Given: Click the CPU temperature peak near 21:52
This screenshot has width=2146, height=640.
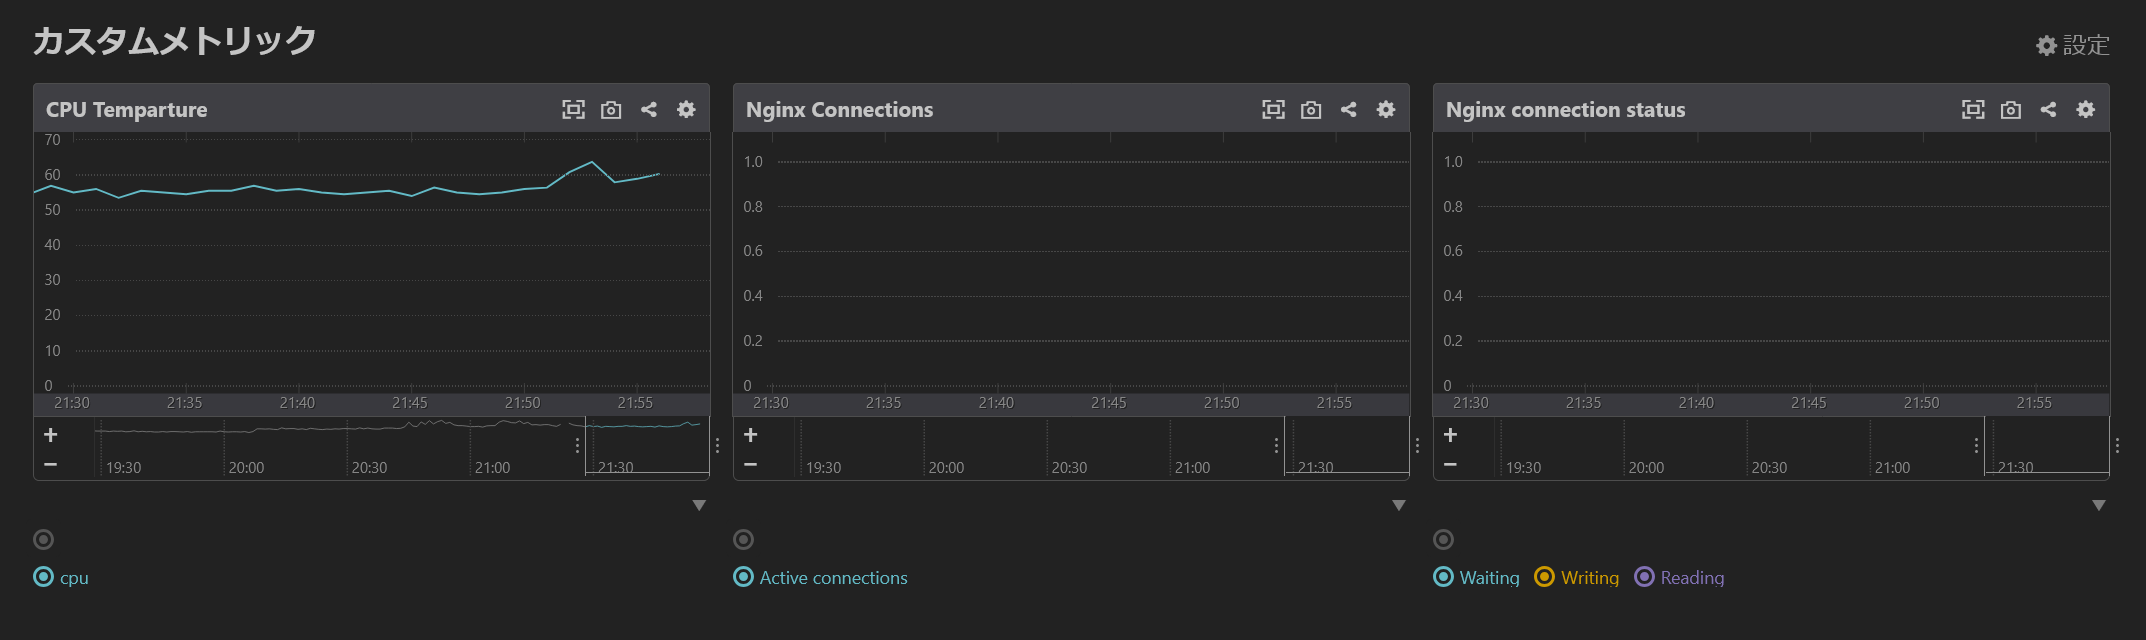Looking at the screenshot, I should pyautogui.click(x=592, y=162).
